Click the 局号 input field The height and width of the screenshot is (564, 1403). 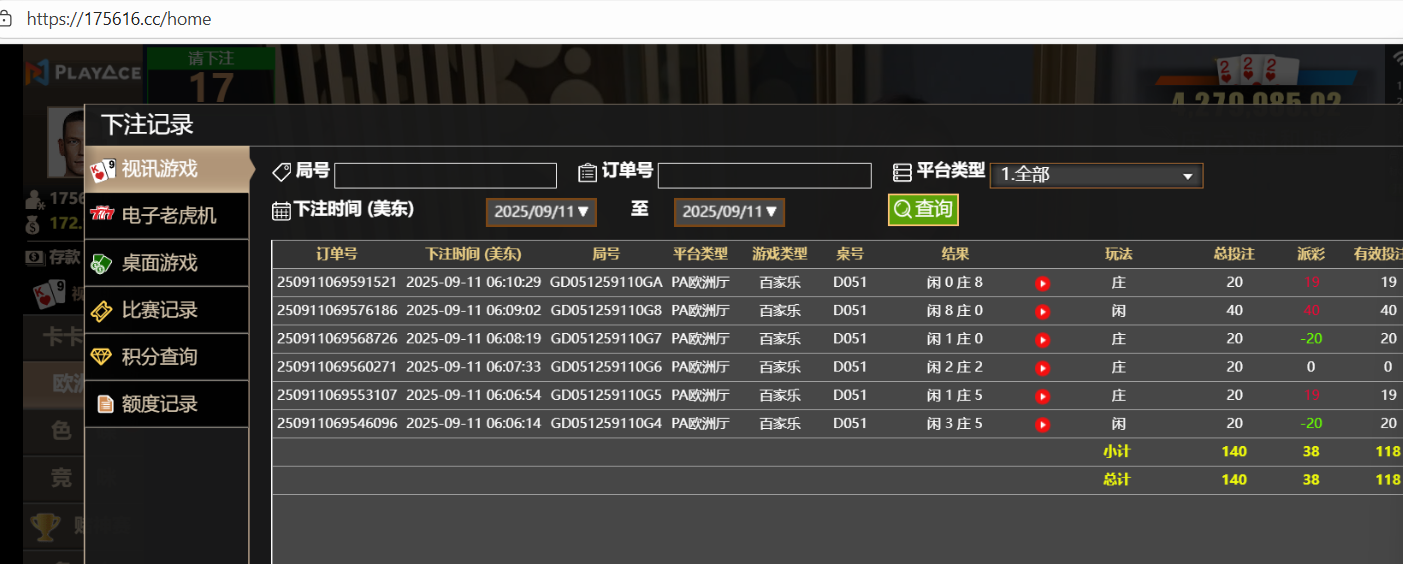(x=445, y=176)
